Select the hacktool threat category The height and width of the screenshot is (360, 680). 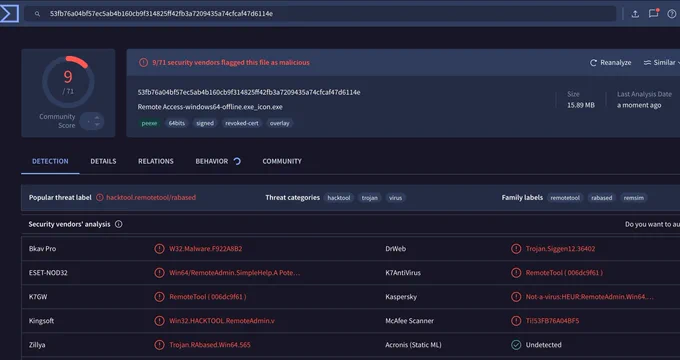pos(339,198)
